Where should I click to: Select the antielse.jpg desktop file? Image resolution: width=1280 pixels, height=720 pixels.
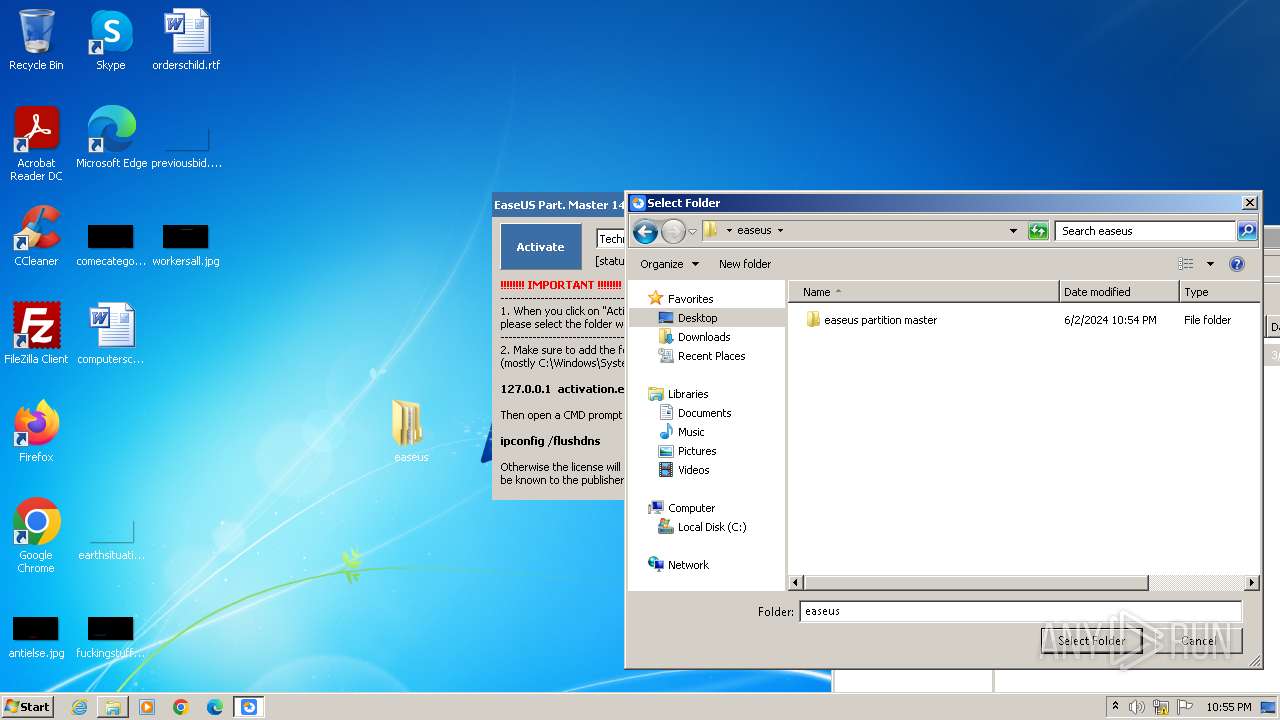pos(36,638)
